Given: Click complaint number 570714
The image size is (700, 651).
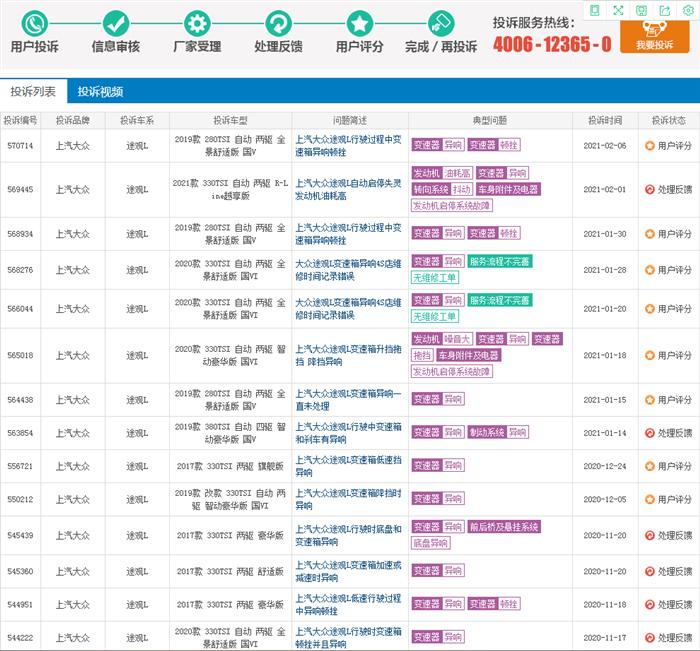Looking at the screenshot, I should point(21,146).
